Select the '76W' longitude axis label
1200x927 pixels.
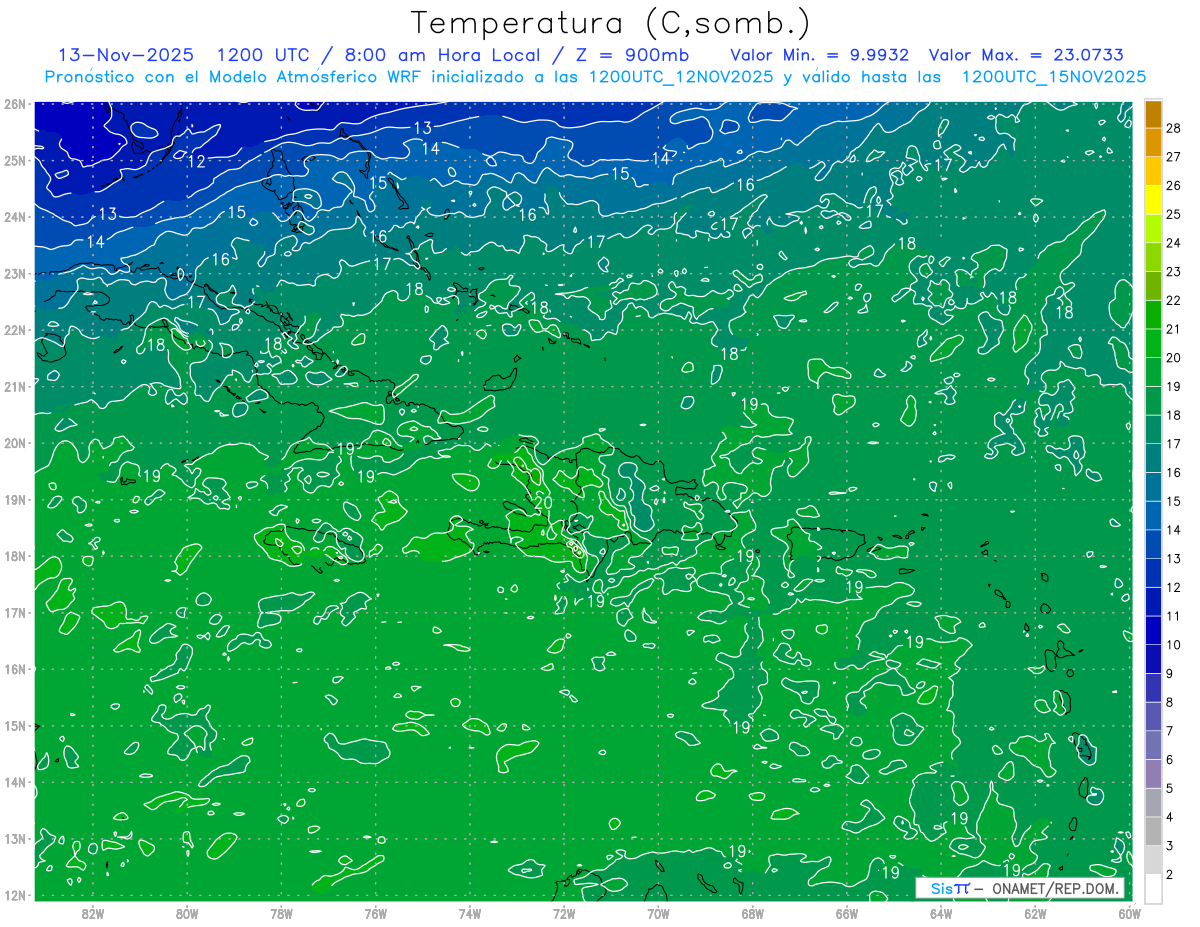pos(376,912)
